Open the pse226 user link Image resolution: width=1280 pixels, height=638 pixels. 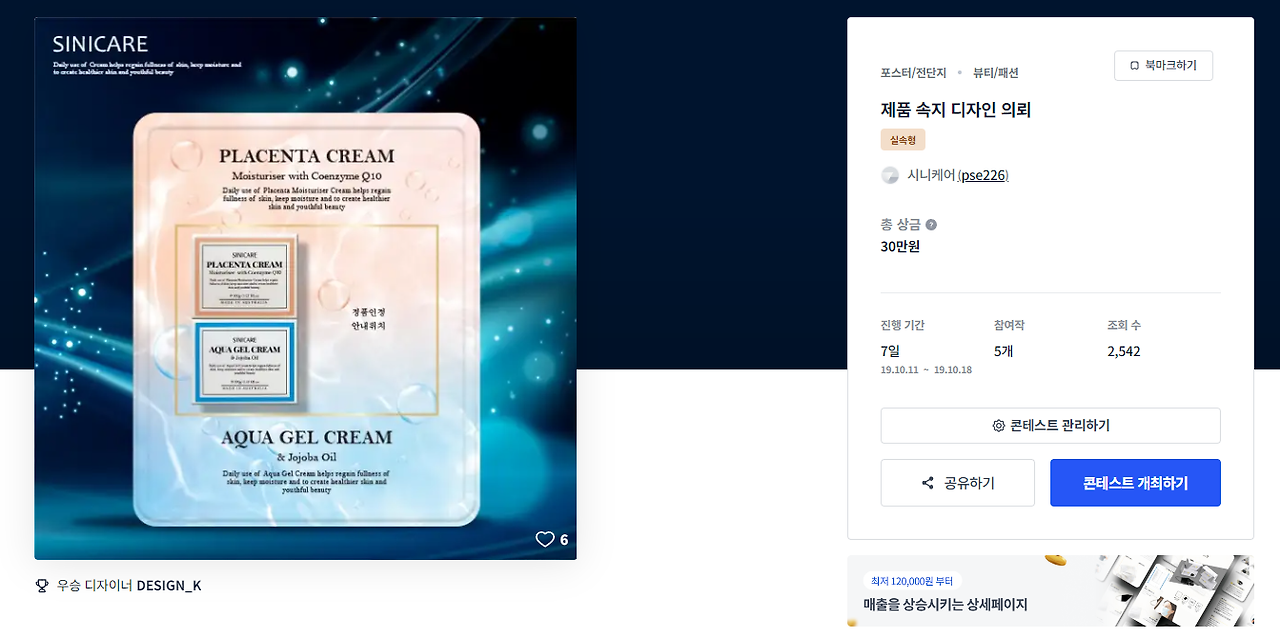[983, 175]
